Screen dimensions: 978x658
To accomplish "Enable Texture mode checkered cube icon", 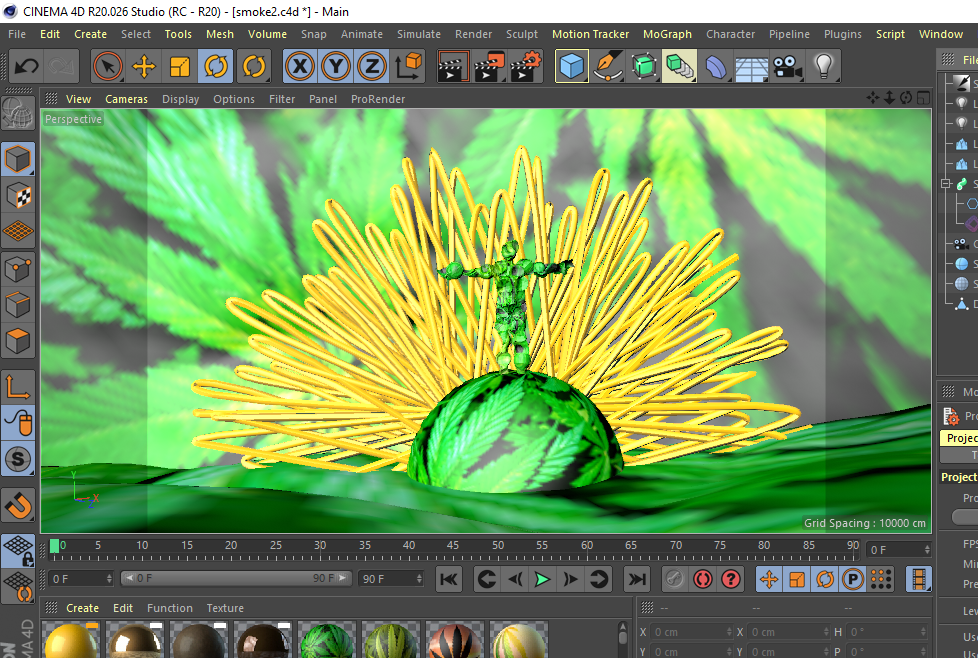I will pyautogui.click(x=17, y=195).
